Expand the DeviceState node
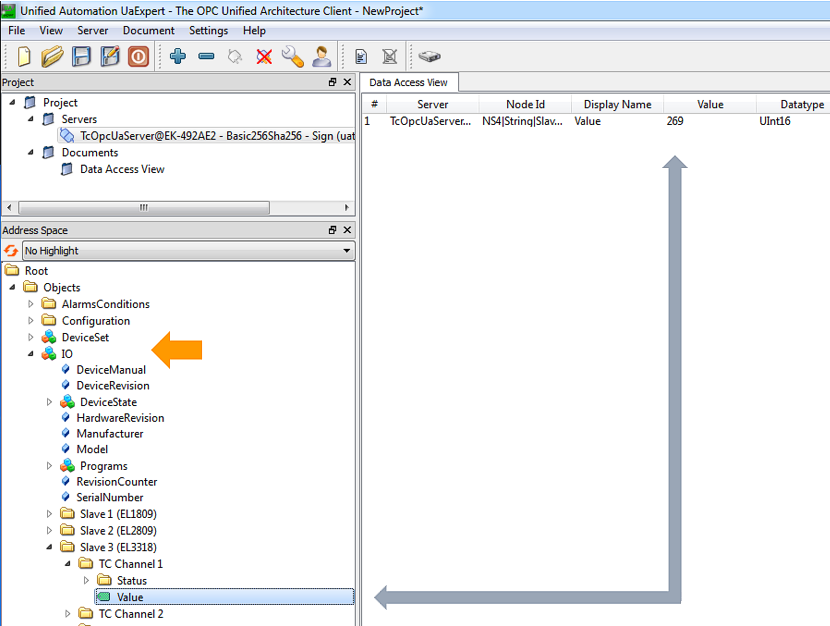830x626 pixels. pos(49,402)
